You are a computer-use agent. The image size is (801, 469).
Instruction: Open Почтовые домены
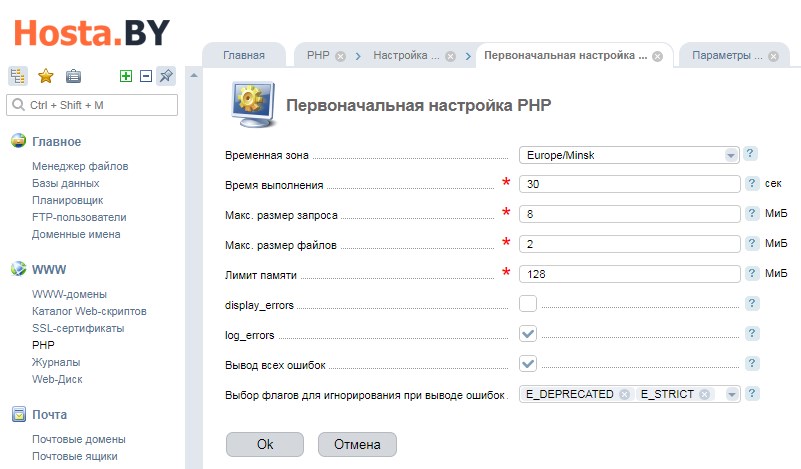(79, 439)
